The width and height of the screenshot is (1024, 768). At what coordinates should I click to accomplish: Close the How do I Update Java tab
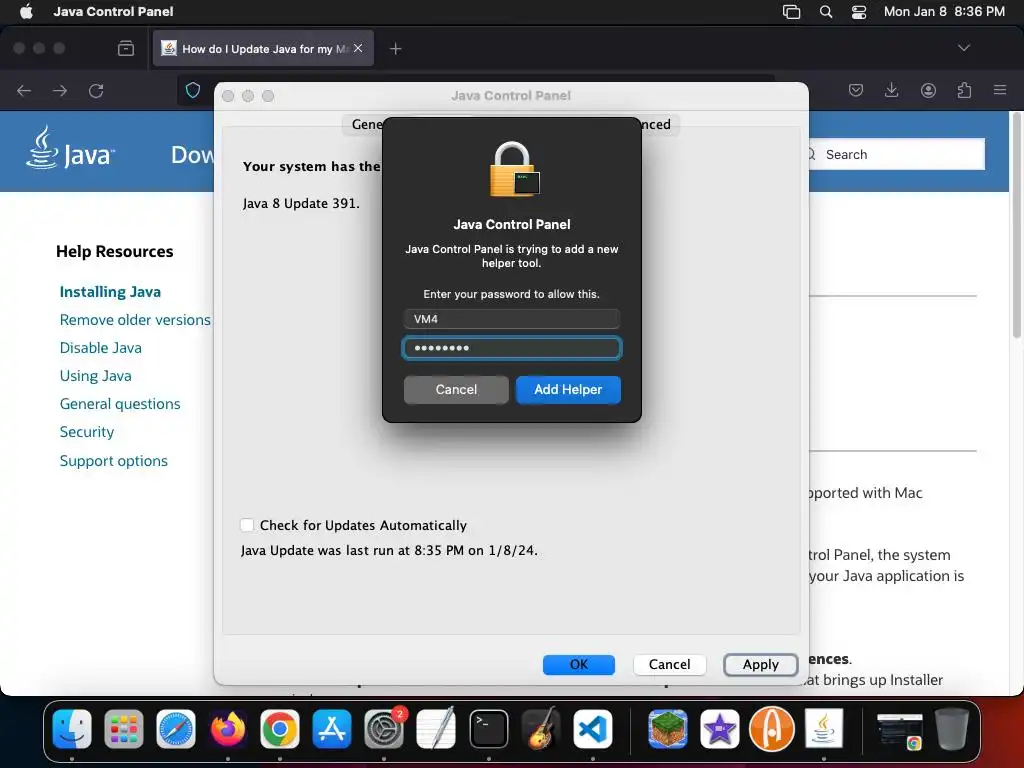(358, 48)
